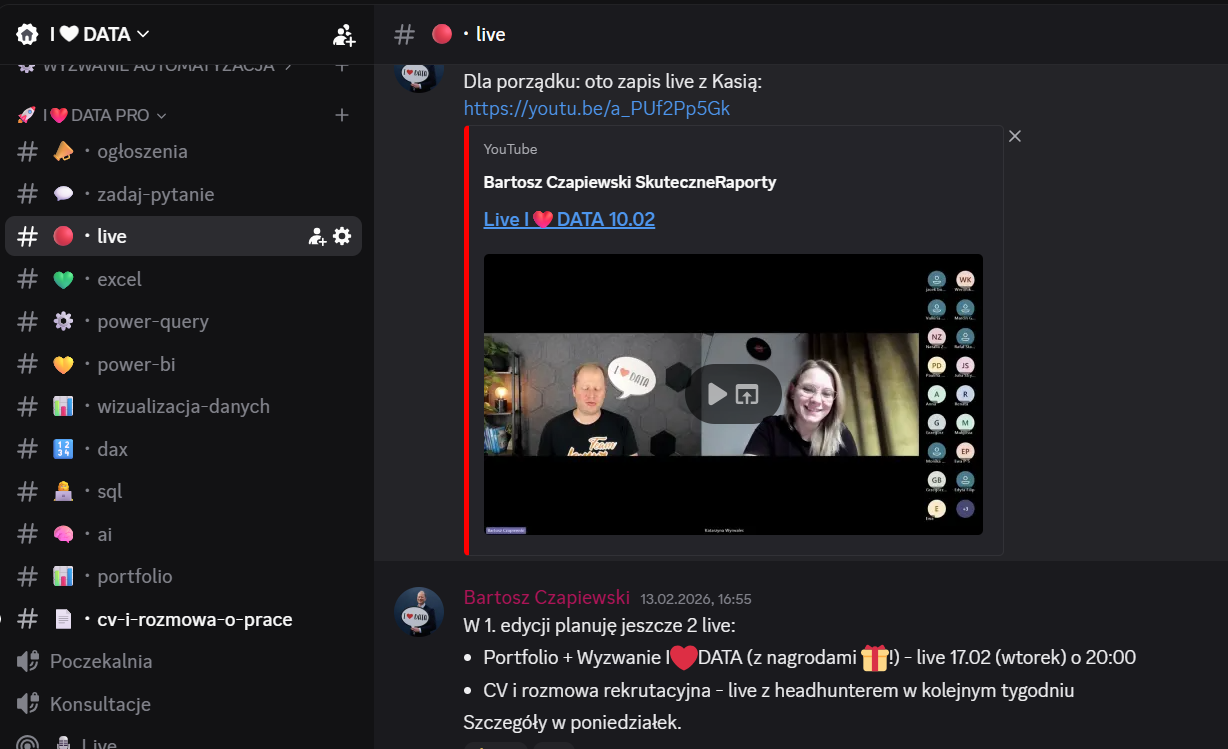The height and width of the screenshot is (749, 1228).
Task: Join the Poczekalnia voice channel
Action: pos(101,661)
